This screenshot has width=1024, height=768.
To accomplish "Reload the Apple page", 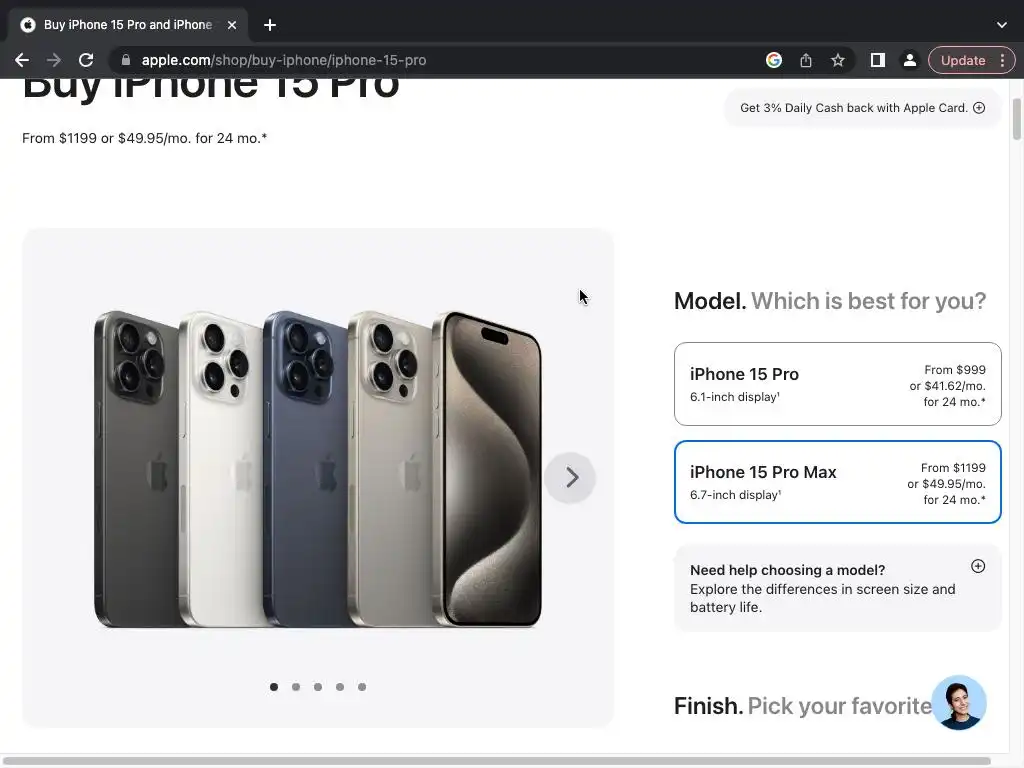I will point(86,60).
